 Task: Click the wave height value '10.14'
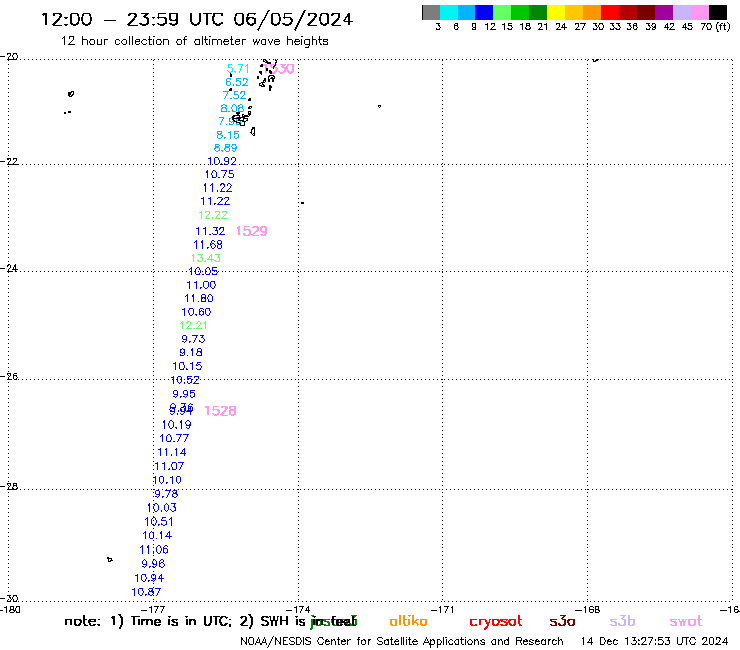(x=157, y=535)
